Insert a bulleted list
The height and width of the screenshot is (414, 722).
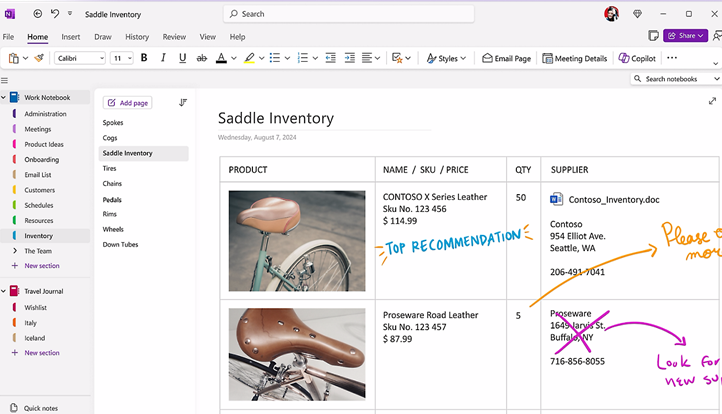coord(275,58)
